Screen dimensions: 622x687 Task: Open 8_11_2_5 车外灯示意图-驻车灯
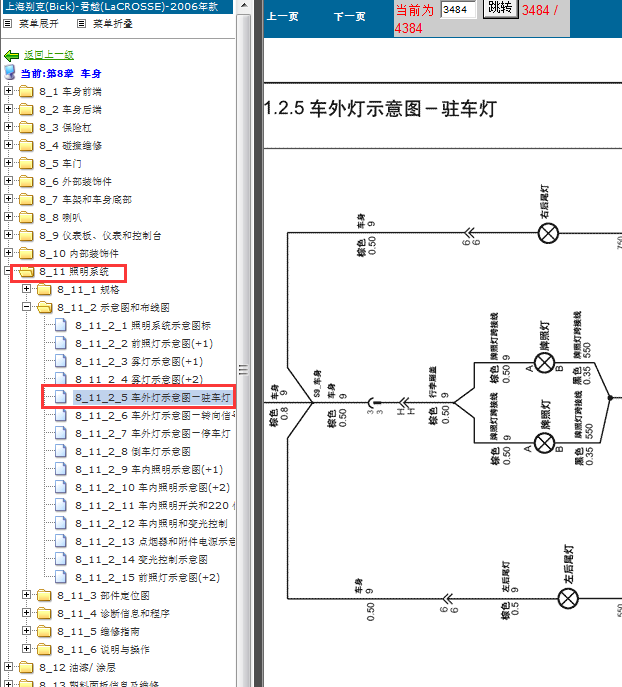[152, 397]
